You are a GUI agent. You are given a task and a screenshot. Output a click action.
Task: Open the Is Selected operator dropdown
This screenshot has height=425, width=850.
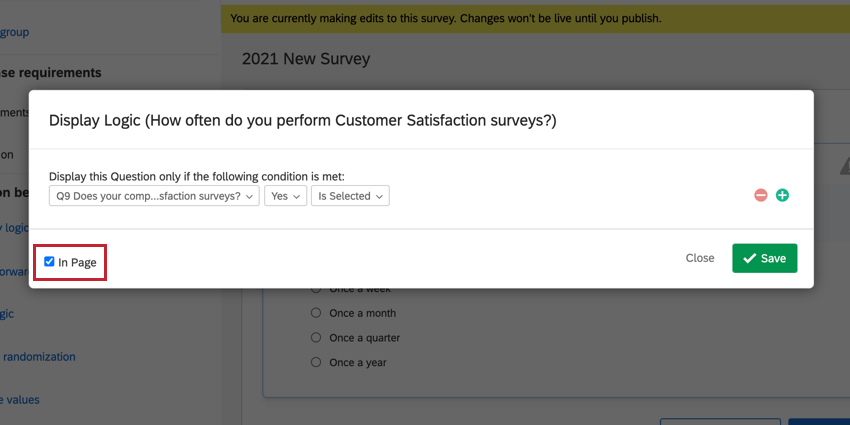tap(350, 196)
